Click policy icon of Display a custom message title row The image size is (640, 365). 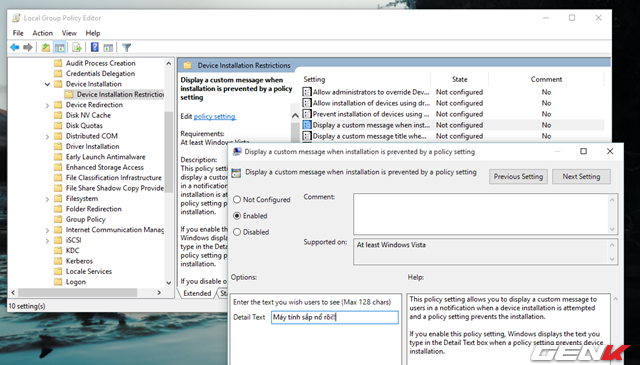pos(307,136)
